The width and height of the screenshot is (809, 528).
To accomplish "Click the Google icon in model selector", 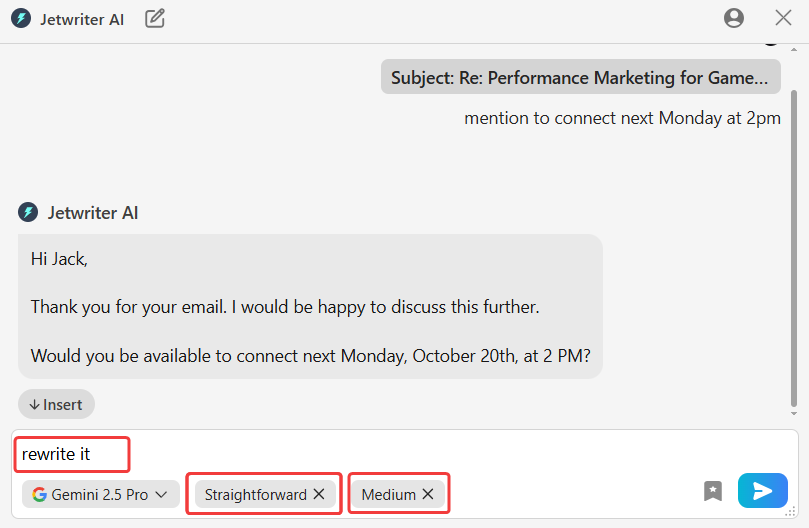I will [x=39, y=494].
